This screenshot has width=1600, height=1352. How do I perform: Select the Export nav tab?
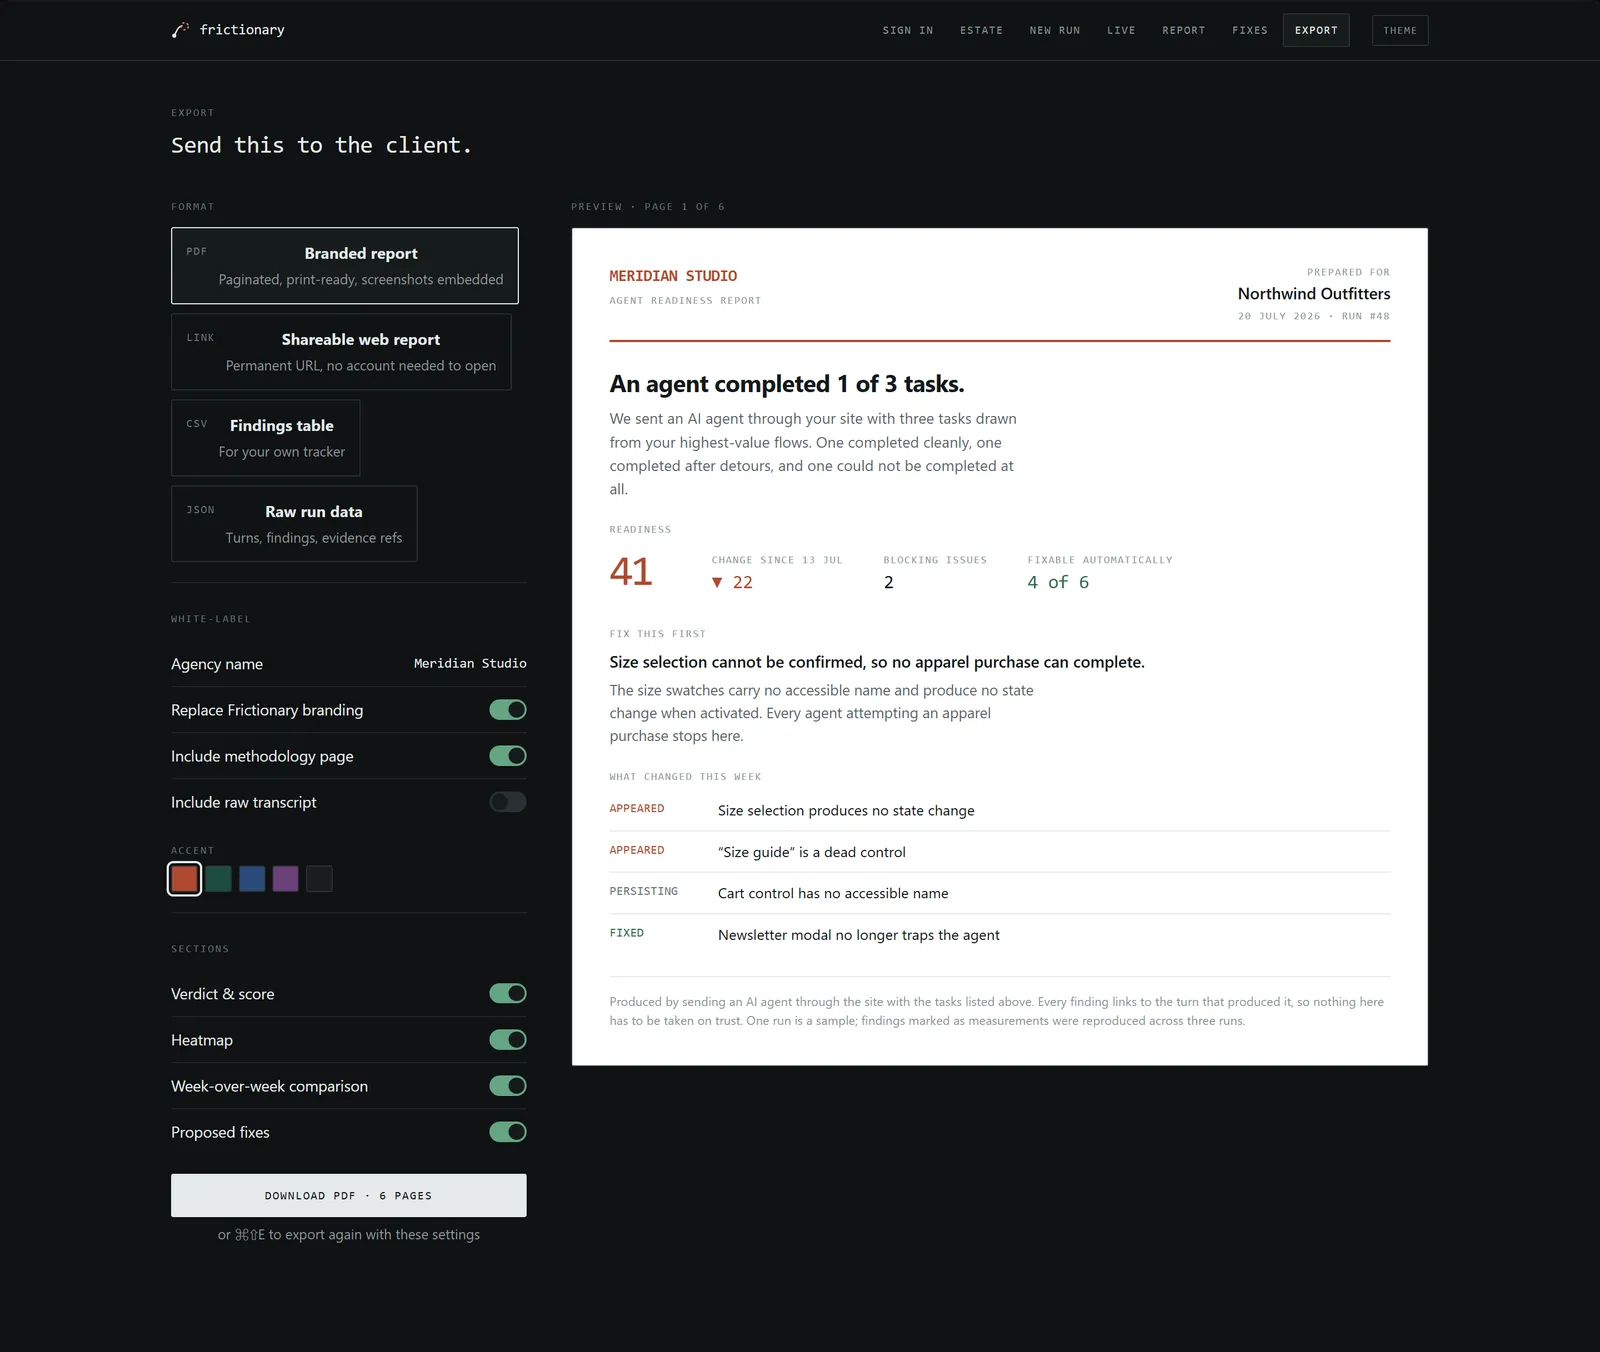coord(1316,31)
